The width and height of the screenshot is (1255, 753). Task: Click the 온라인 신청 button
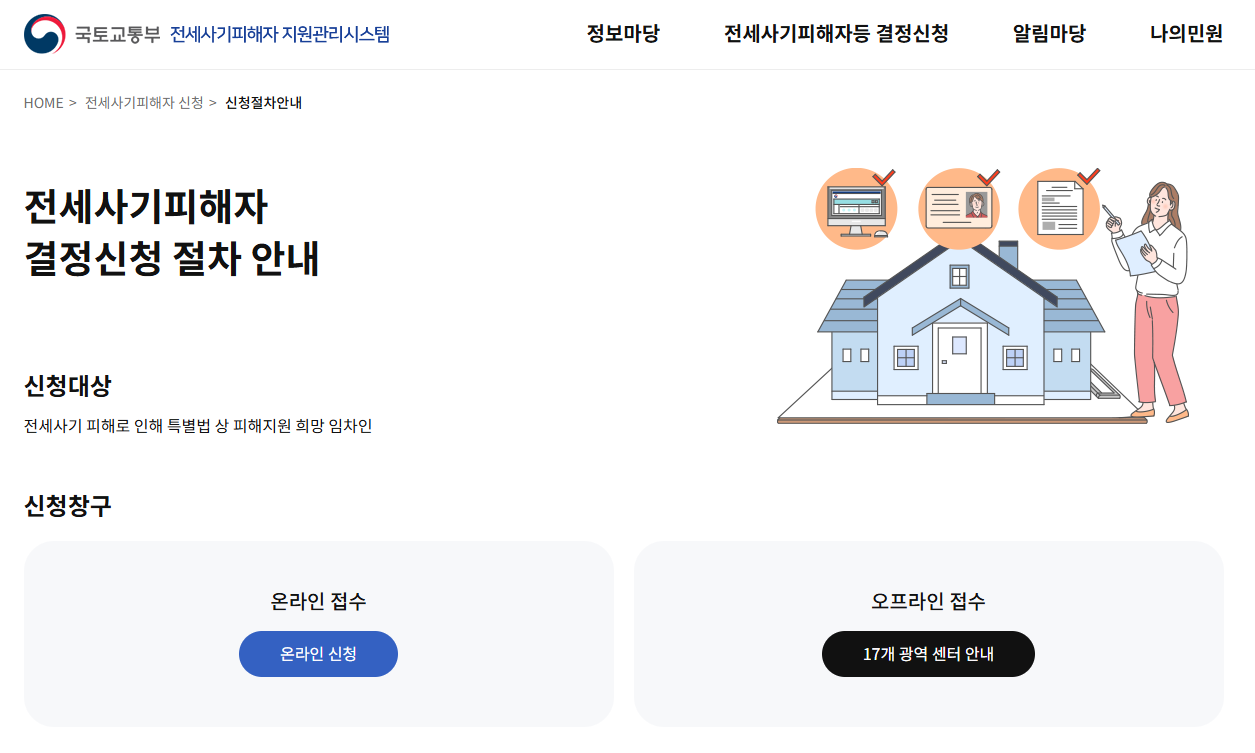pos(317,653)
